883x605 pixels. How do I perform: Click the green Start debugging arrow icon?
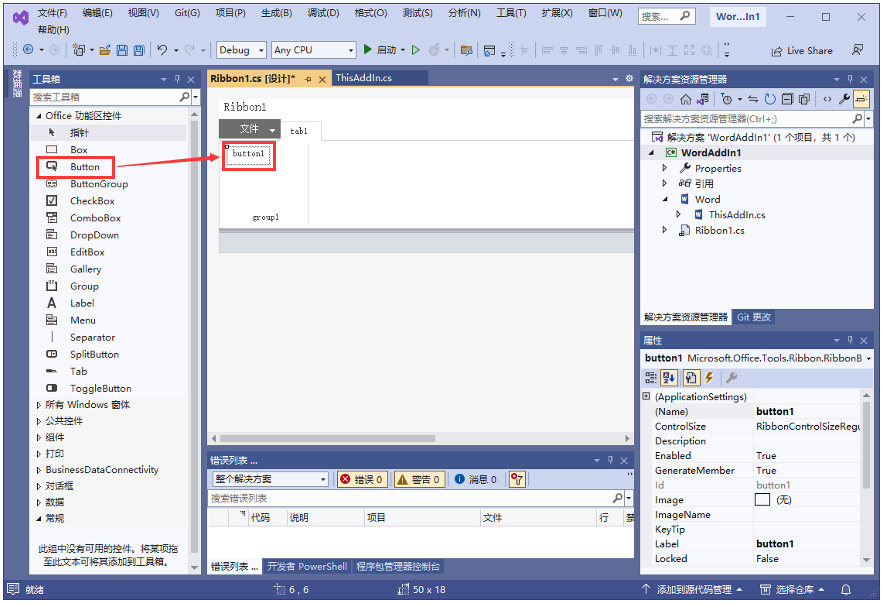click(x=367, y=50)
